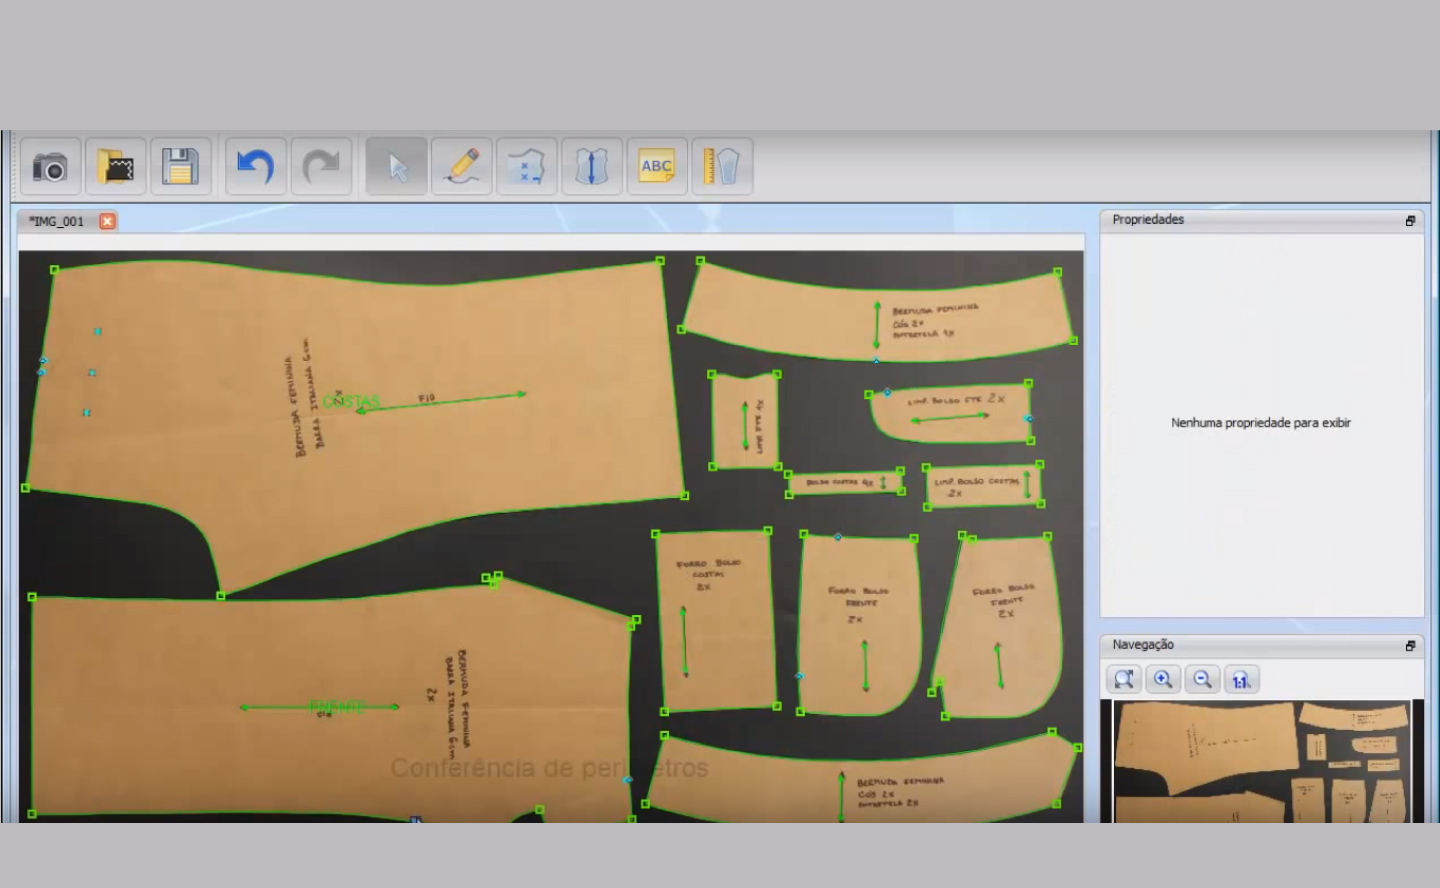Click the small 'Limp Fte 4x' rectangle piece
Viewport: 1440px width, 888px height.
(x=744, y=420)
